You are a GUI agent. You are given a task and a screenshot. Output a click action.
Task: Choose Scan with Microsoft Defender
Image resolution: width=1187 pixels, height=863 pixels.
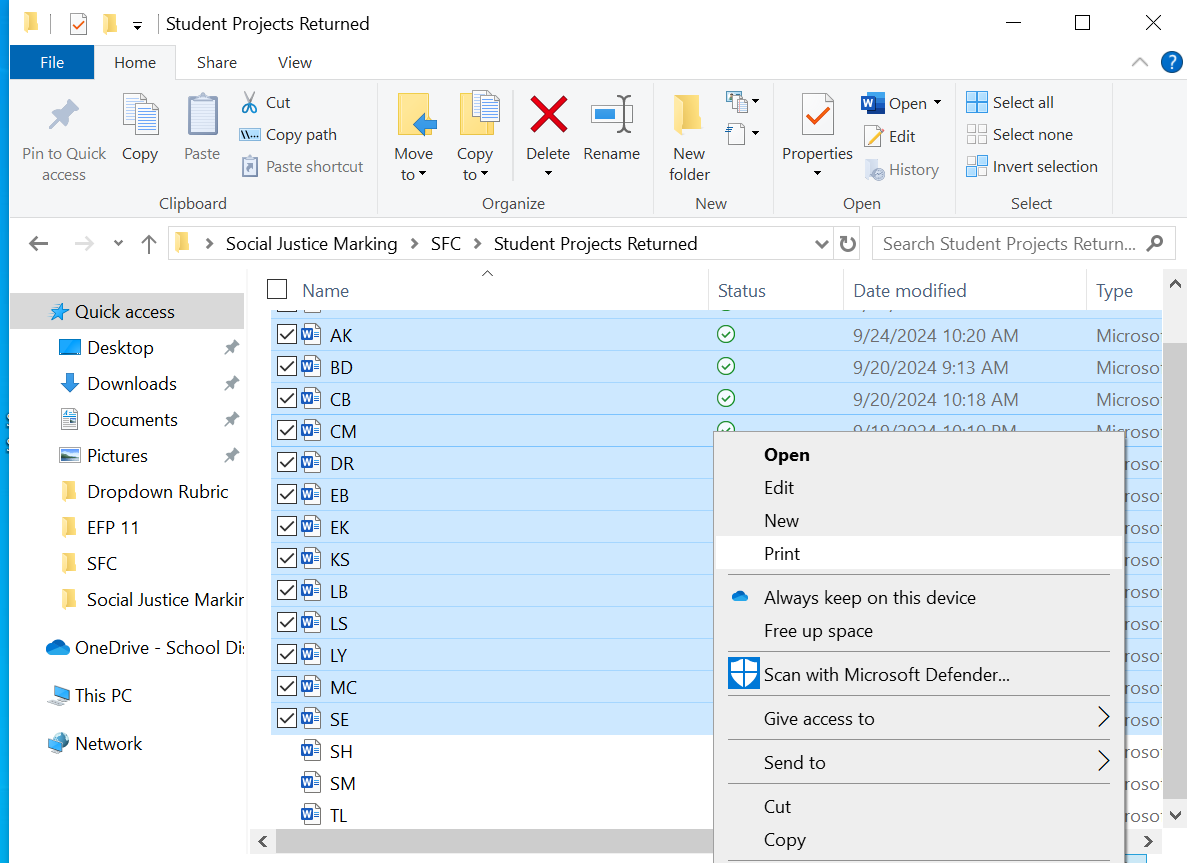click(x=918, y=675)
